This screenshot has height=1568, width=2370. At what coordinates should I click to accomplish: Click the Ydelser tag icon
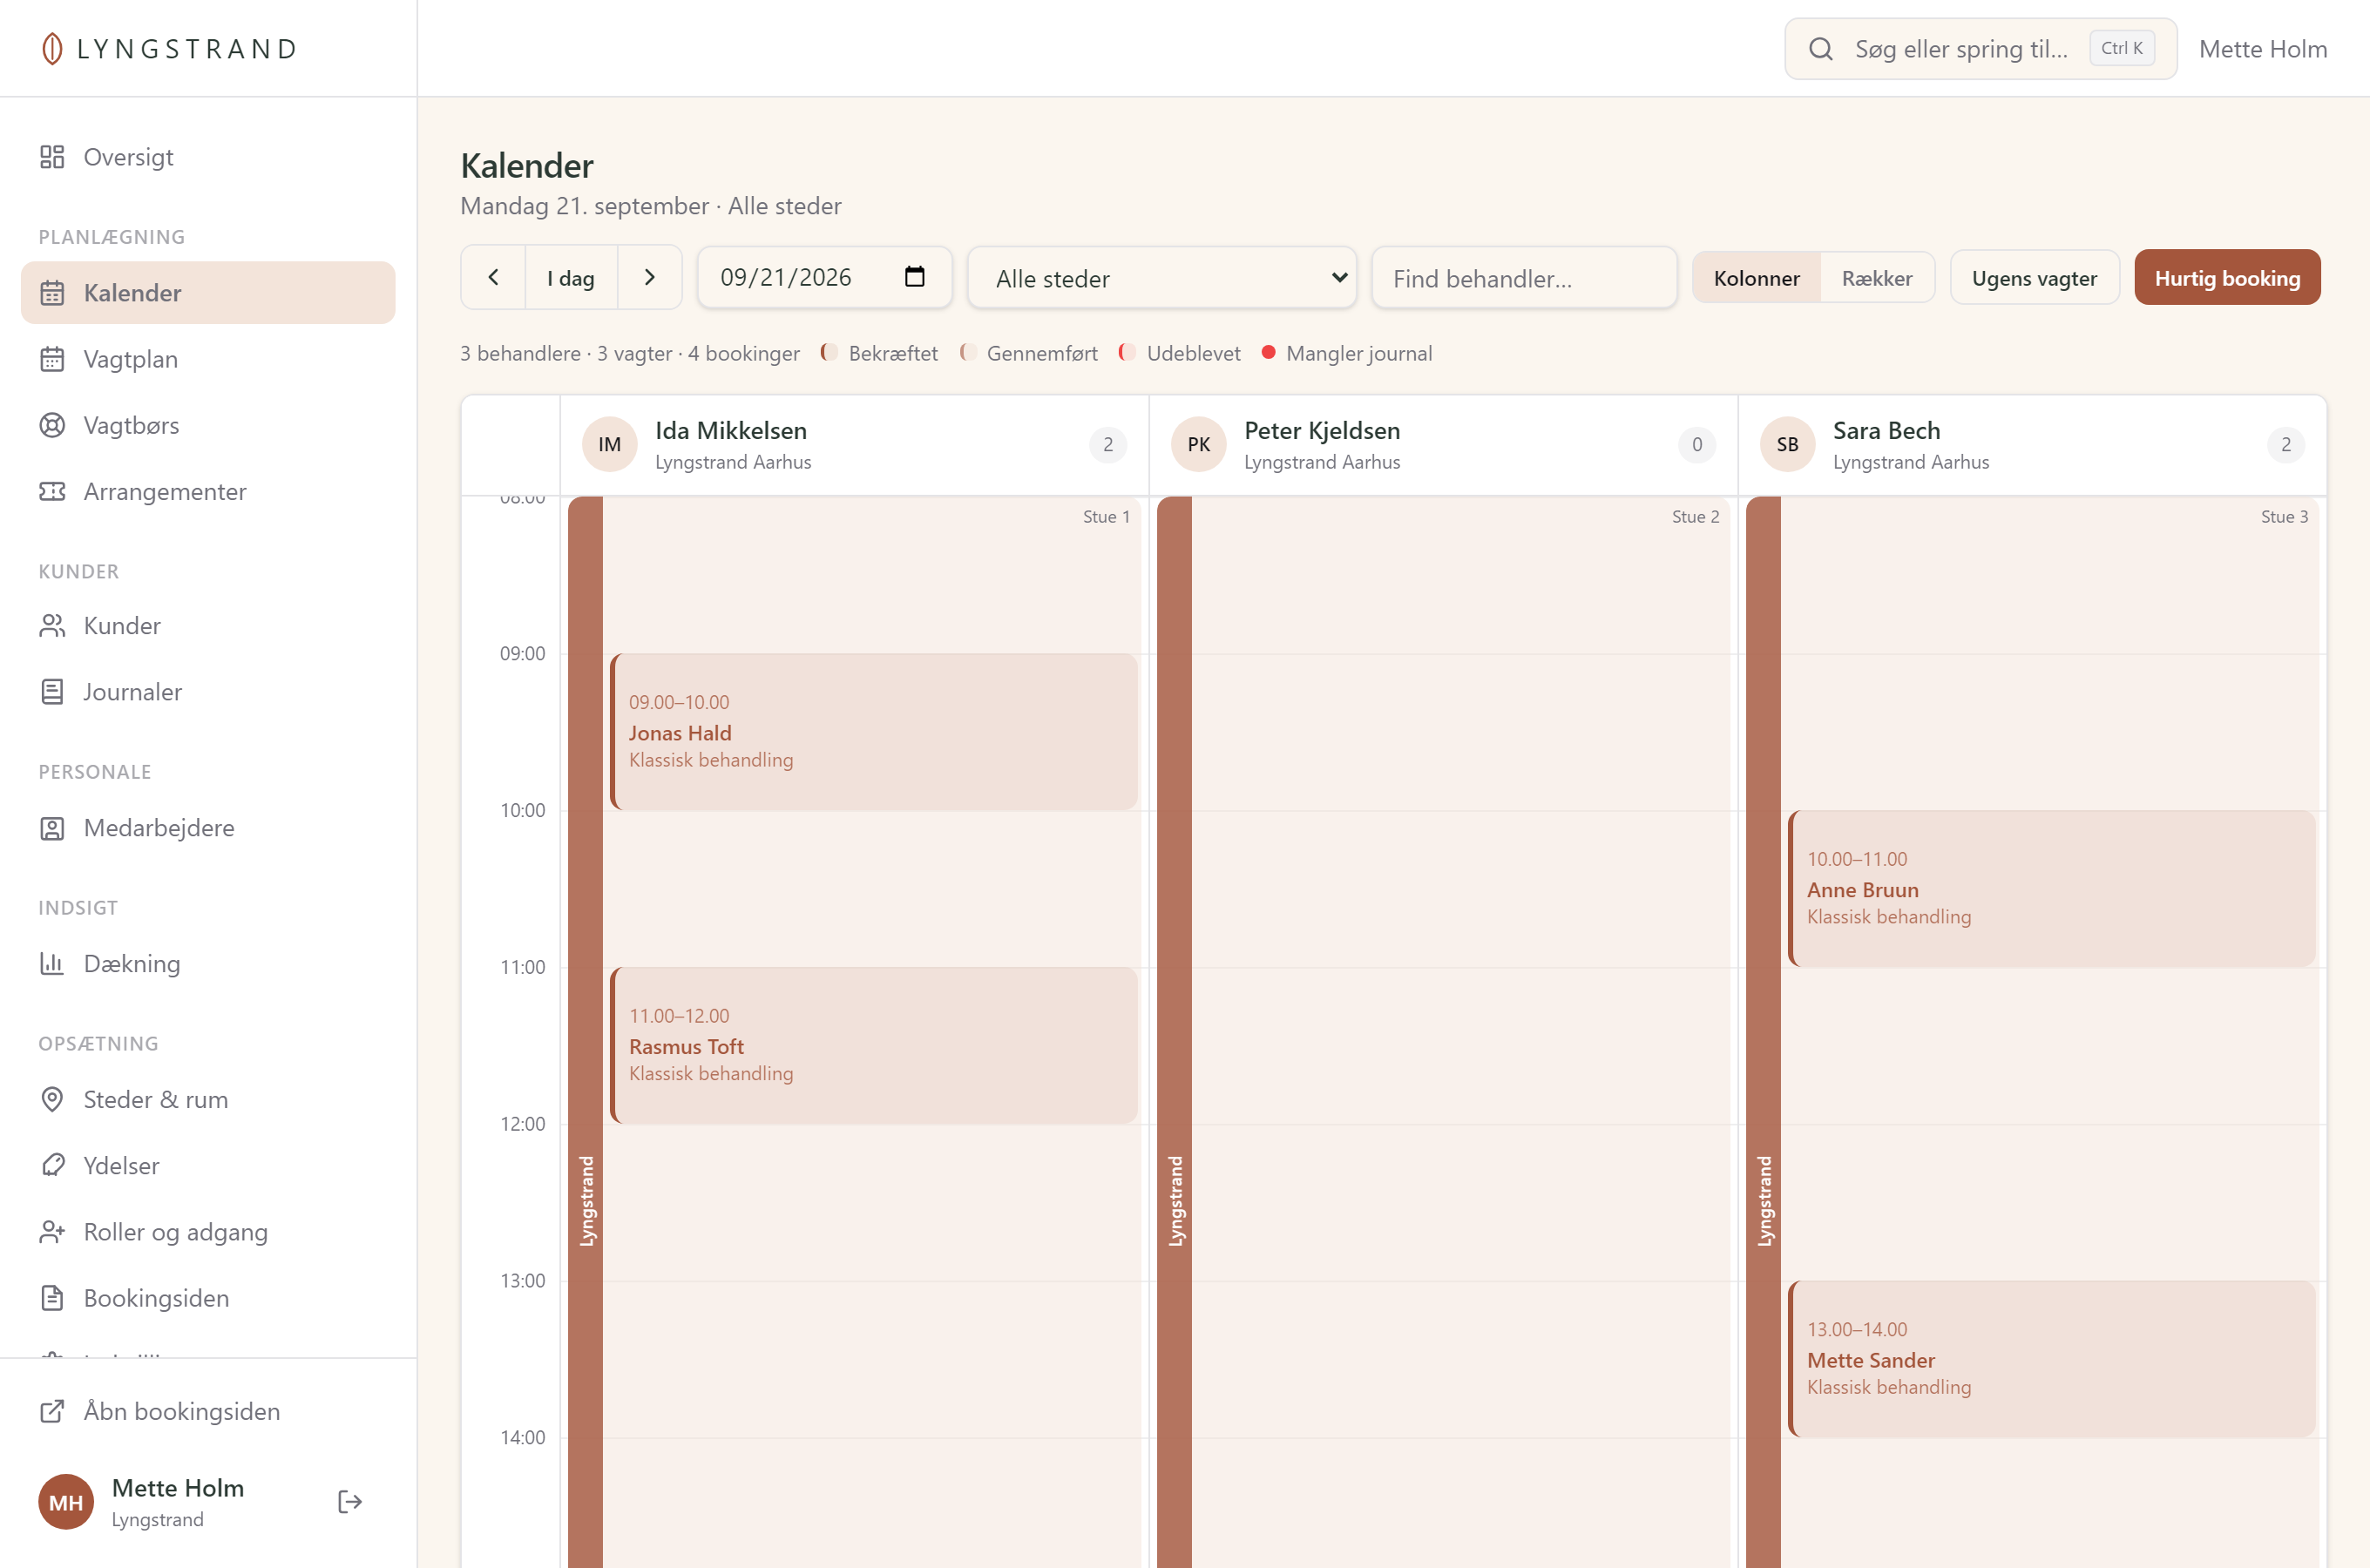pos(52,1165)
